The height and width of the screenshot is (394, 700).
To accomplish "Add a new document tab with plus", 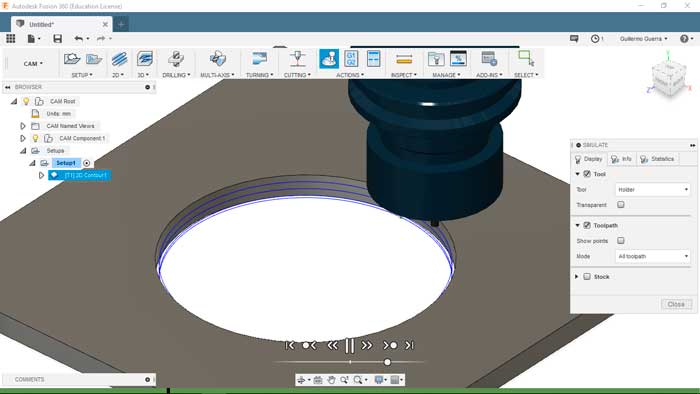I will click(x=121, y=24).
